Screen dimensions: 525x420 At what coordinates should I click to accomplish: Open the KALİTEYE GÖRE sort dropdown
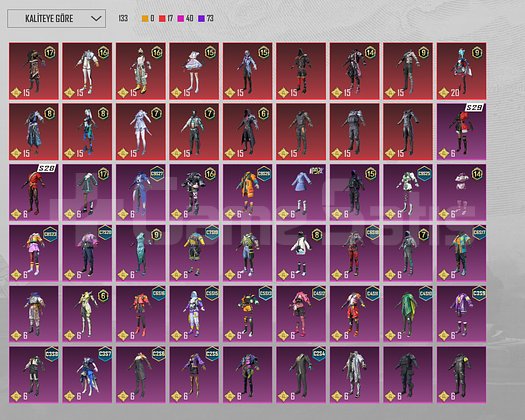pos(57,18)
